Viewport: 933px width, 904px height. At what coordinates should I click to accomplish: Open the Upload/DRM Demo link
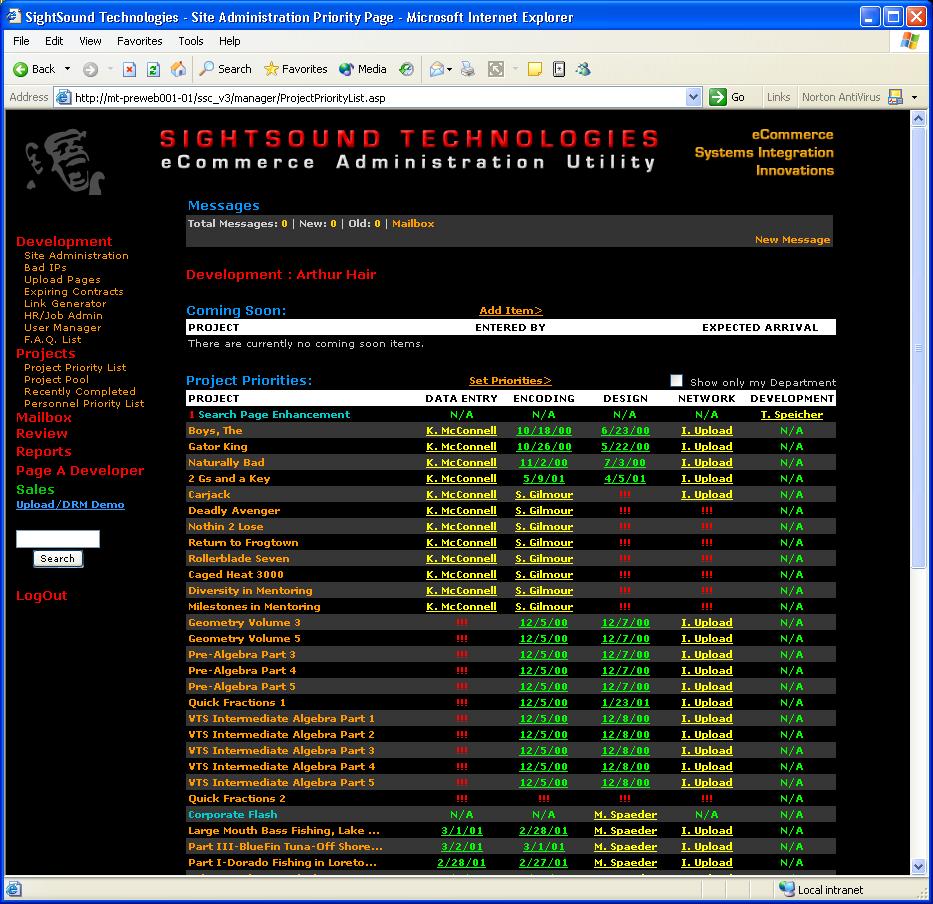click(x=70, y=505)
